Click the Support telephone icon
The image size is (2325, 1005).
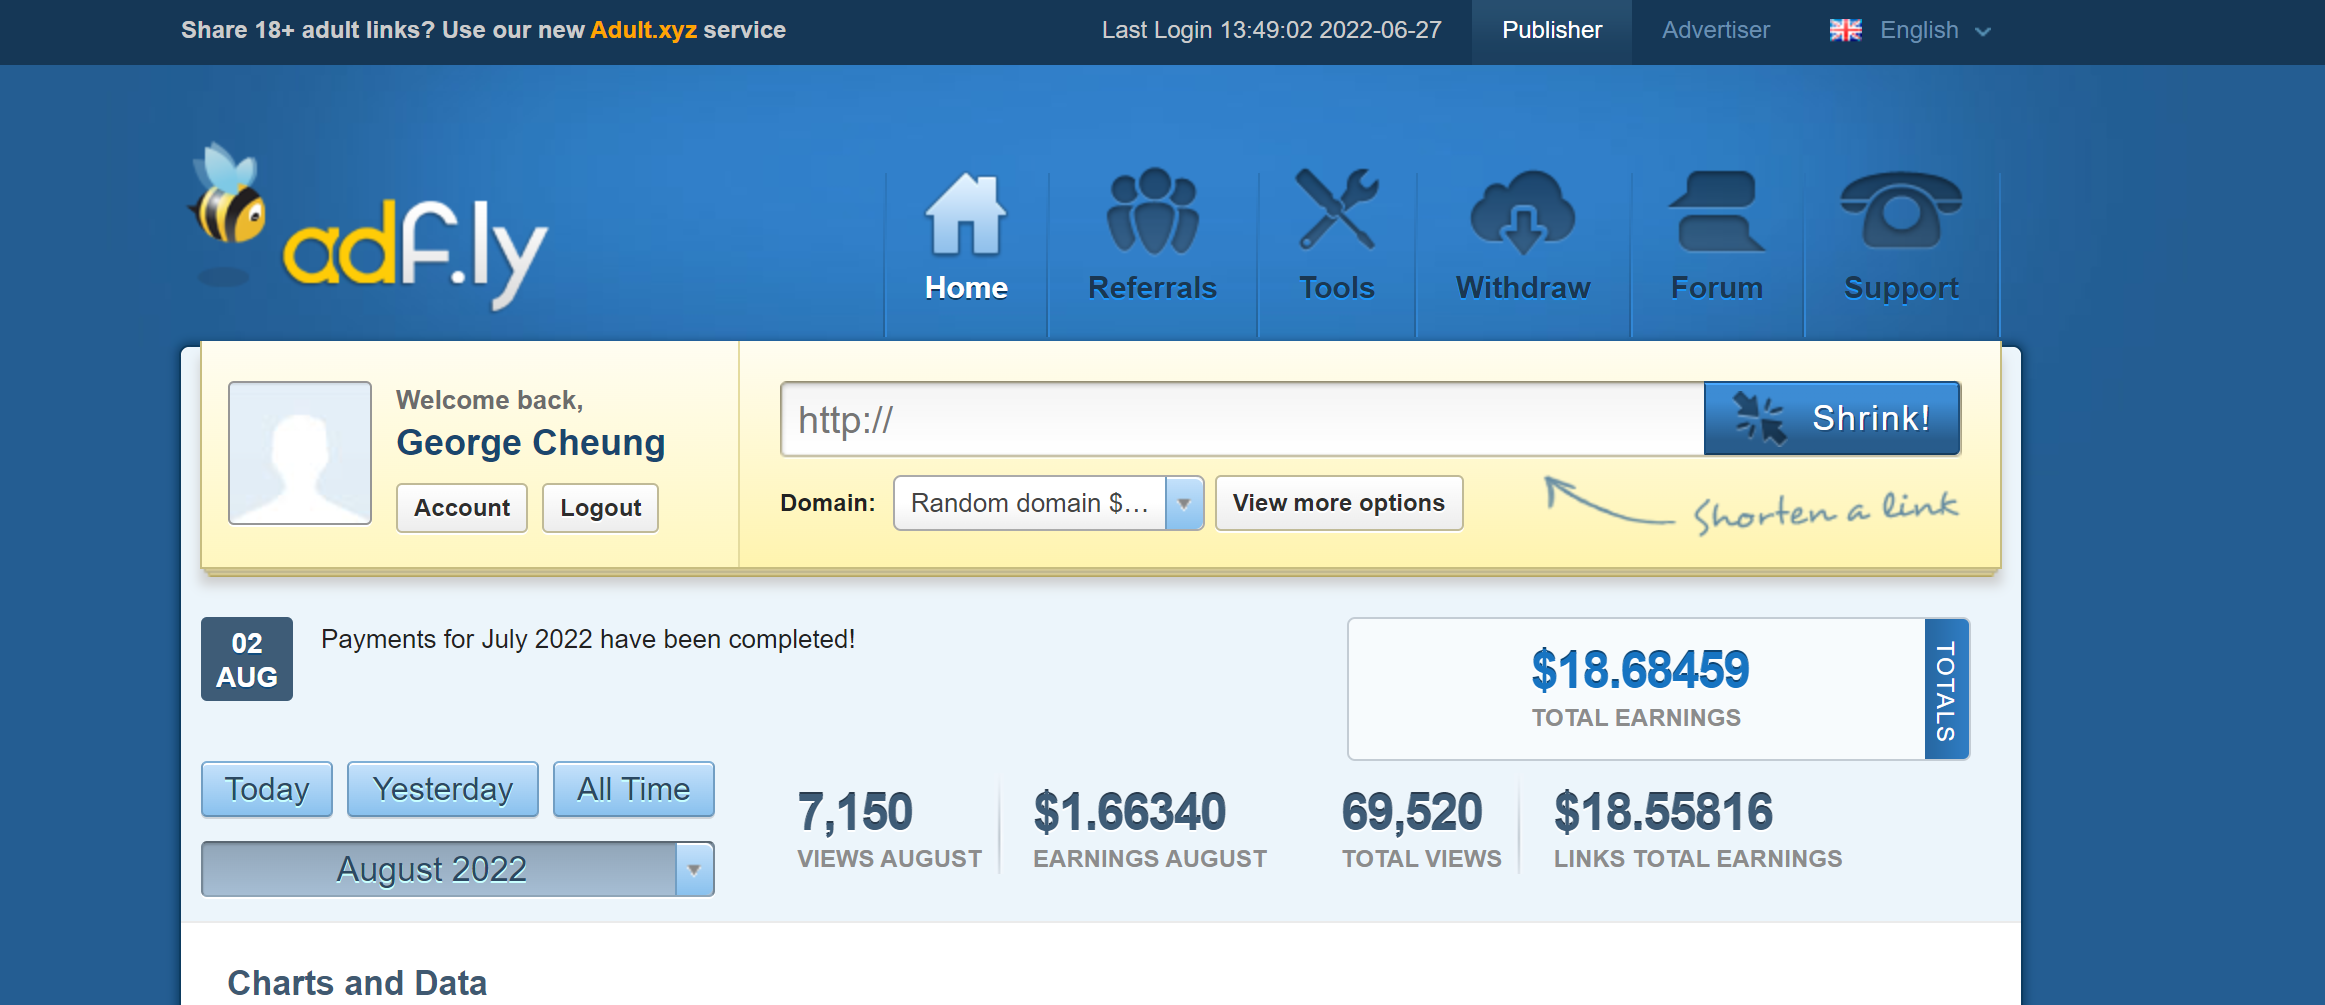point(1901,210)
